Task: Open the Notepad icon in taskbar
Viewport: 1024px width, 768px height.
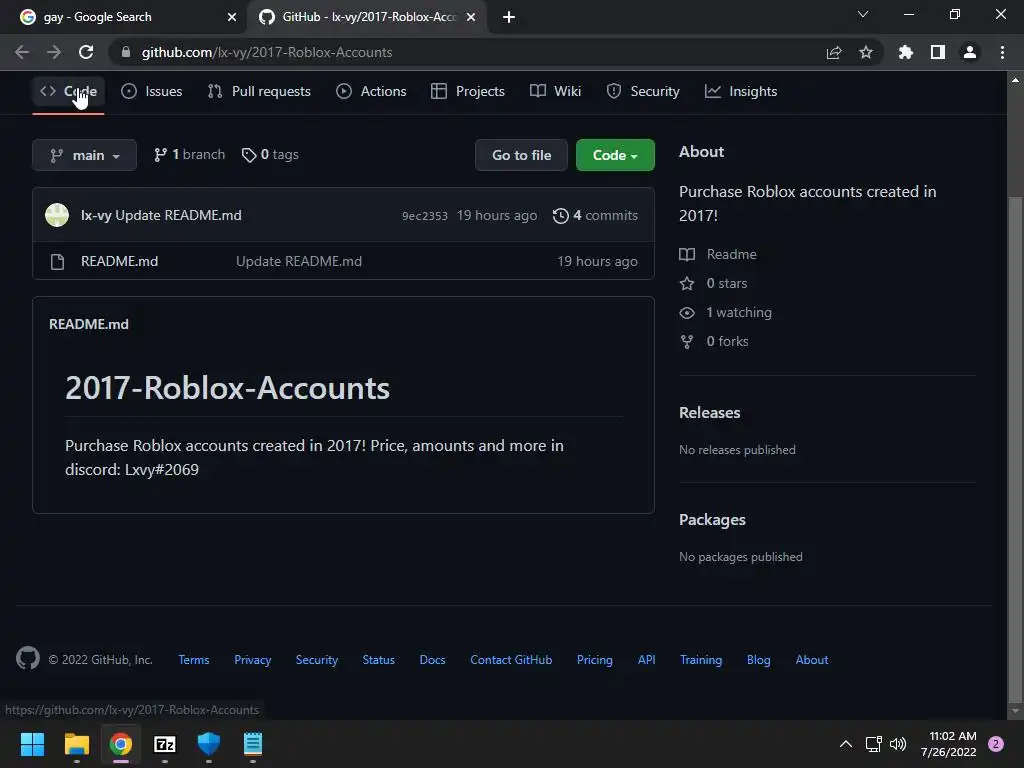Action: point(253,744)
